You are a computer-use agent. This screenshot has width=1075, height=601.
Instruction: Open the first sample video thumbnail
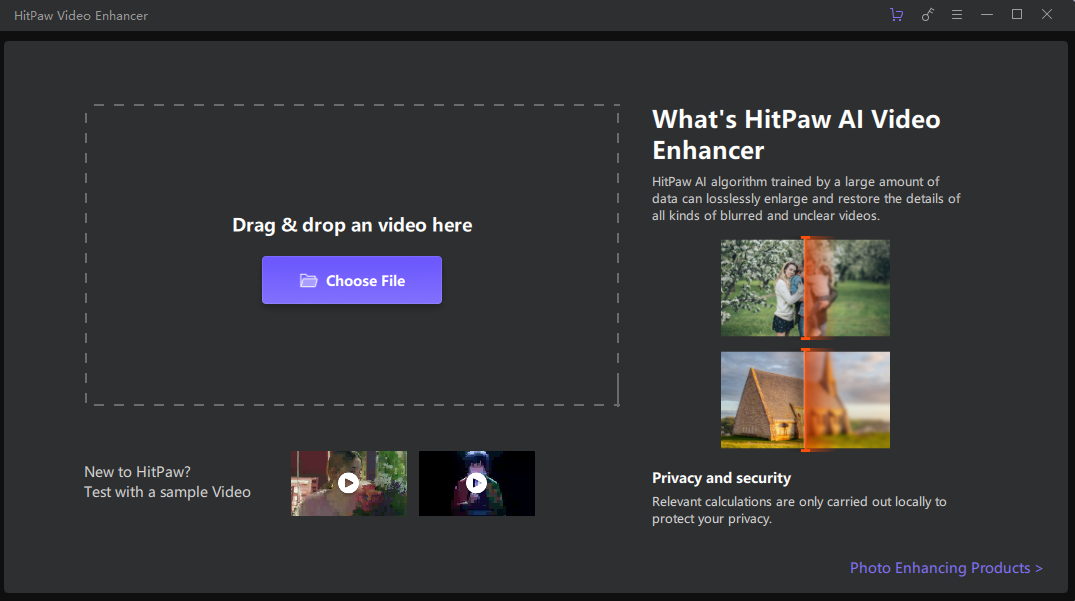pyautogui.click(x=348, y=483)
